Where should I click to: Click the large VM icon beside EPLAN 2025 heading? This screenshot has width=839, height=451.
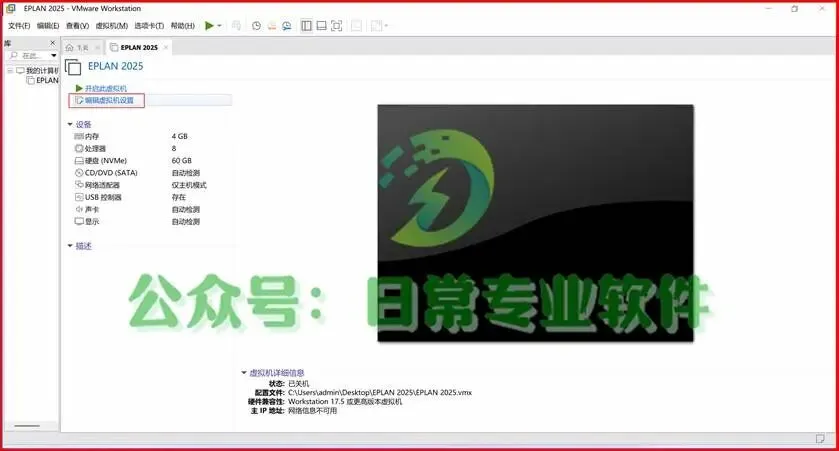[x=73, y=67]
